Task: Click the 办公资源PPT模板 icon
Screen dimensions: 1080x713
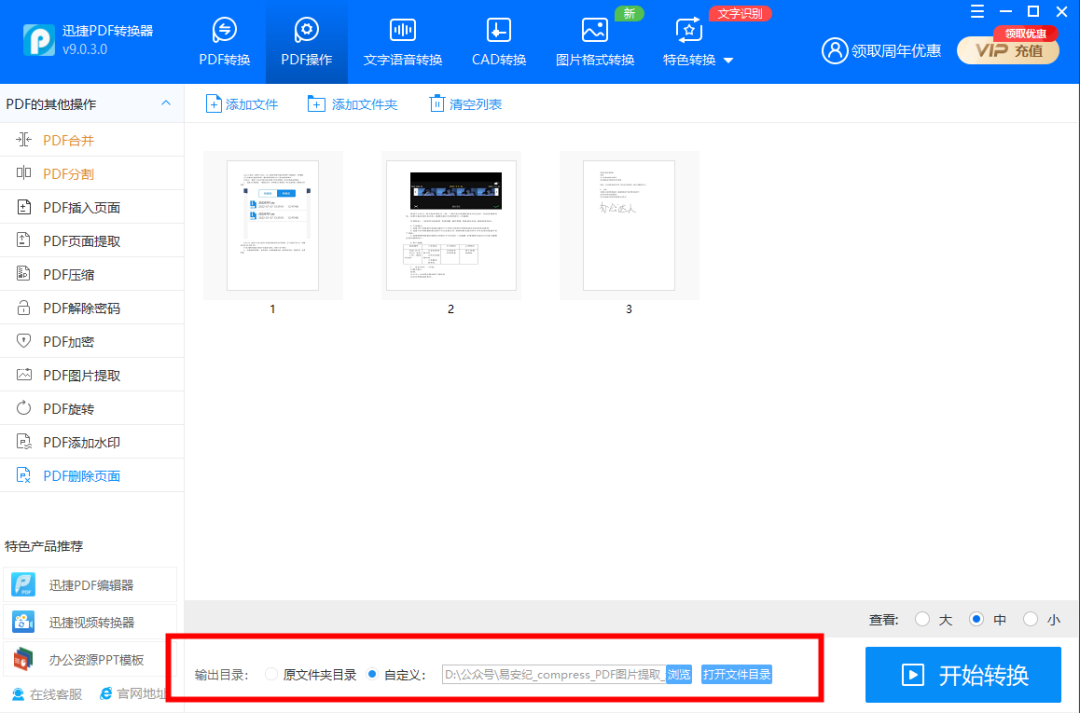Action: (23, 659)
